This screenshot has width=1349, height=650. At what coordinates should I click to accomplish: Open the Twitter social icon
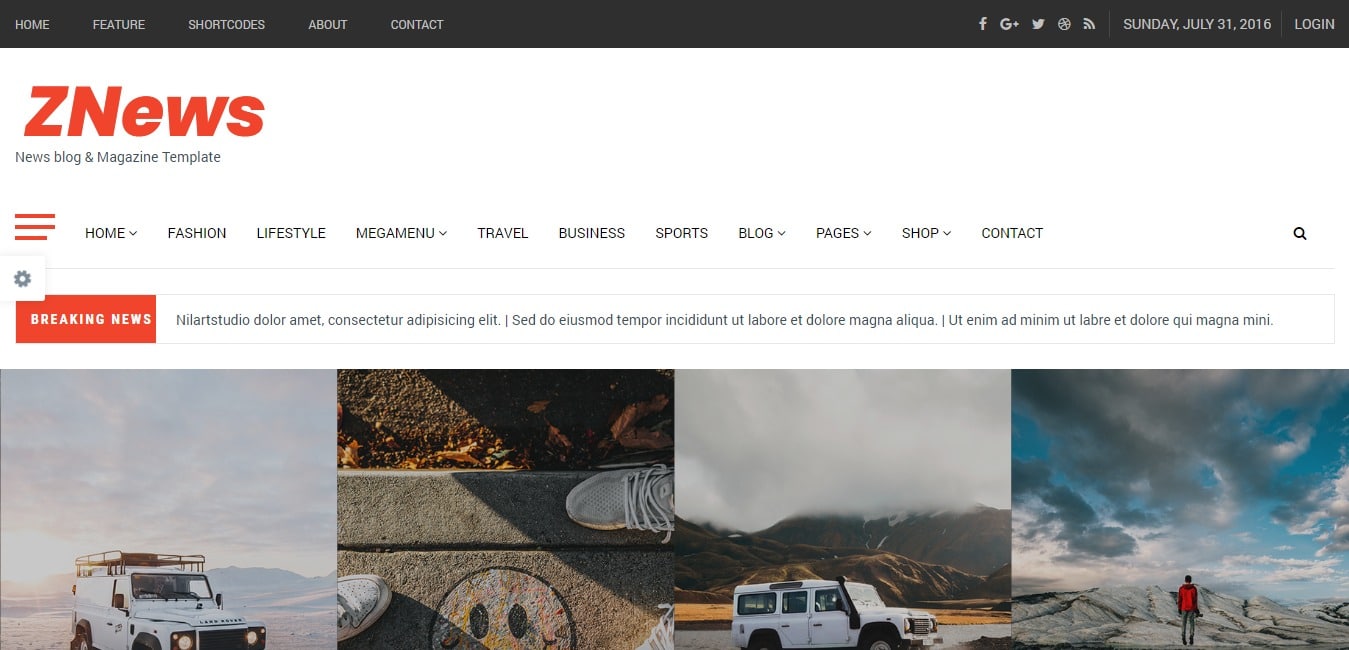point(1037,23)
